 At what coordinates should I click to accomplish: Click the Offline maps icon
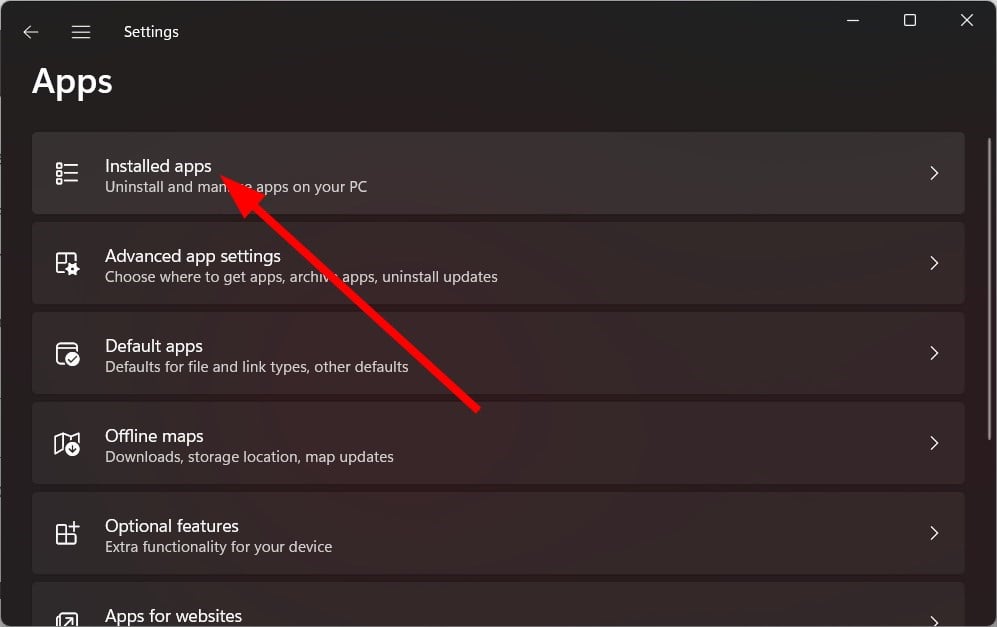click(67, 443)
